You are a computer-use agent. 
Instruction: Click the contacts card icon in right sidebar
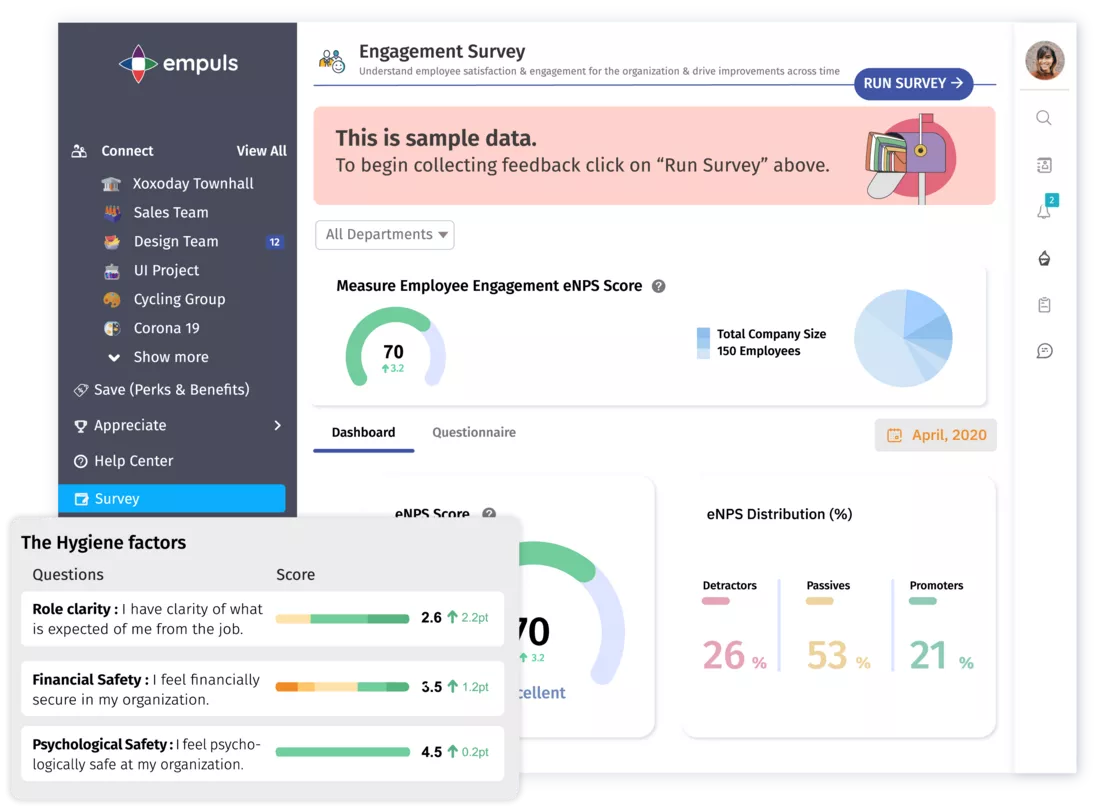1044,165
